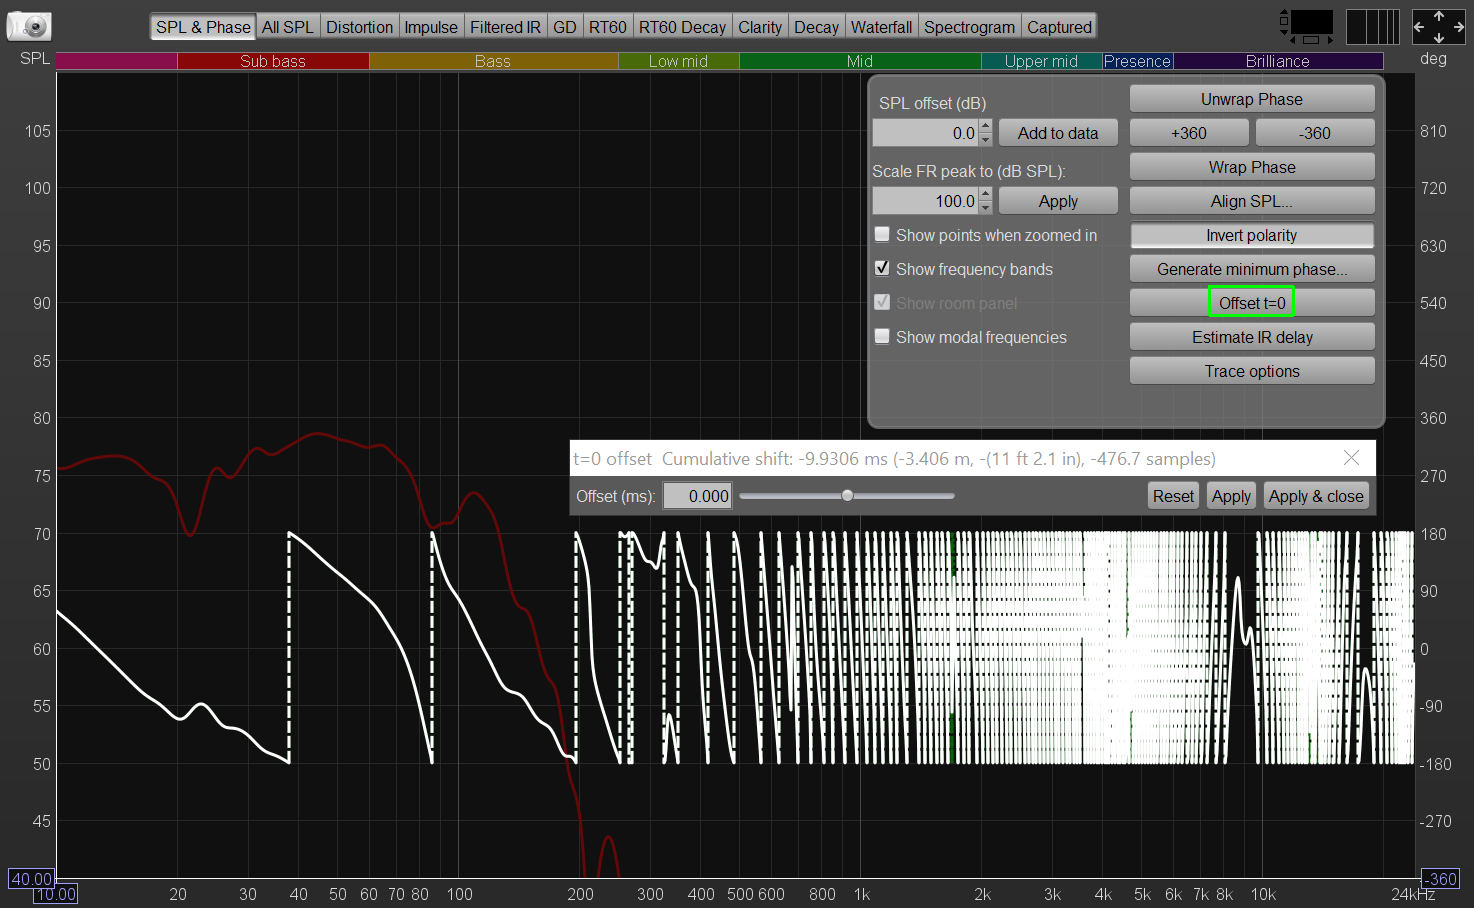Open the Clarity tab
This screenshot has width=1474, height=908.
[x=760, y=27]
